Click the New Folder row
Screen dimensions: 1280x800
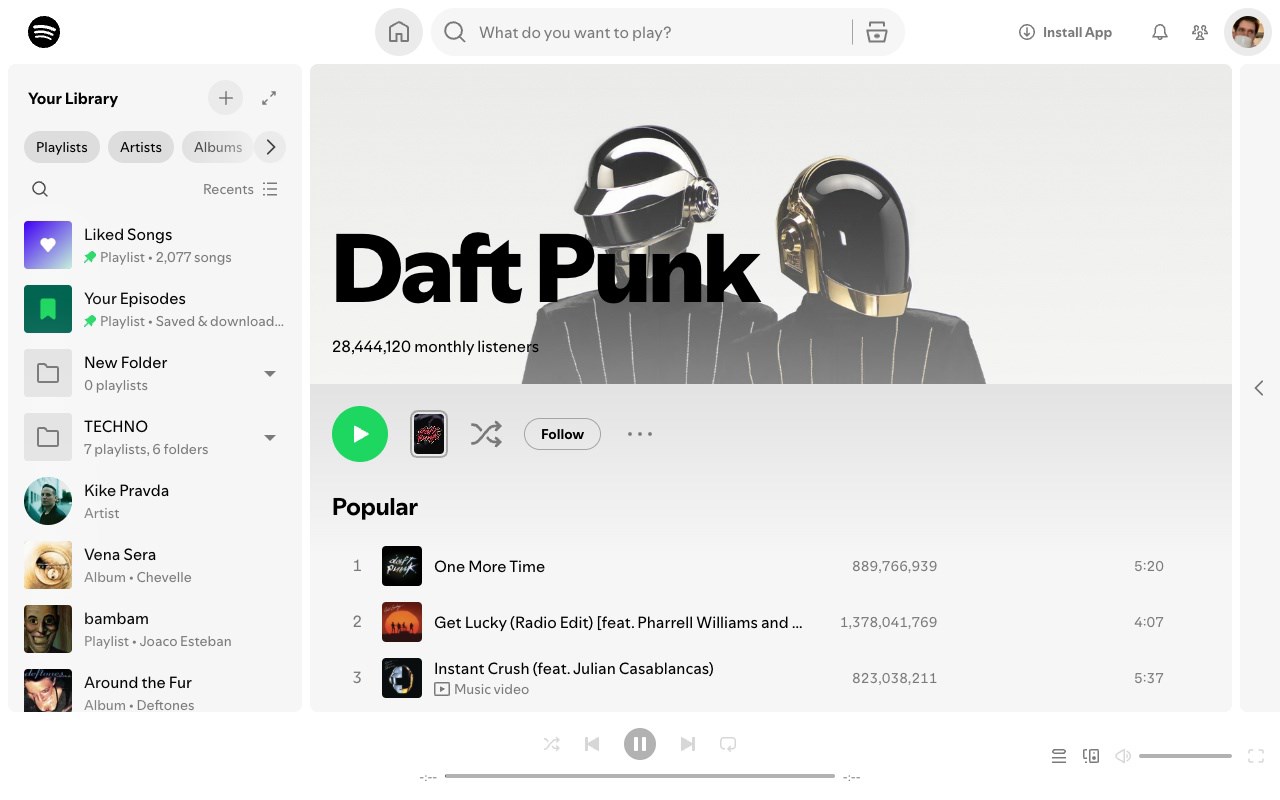pyautogui.click(x=155, y=373)
